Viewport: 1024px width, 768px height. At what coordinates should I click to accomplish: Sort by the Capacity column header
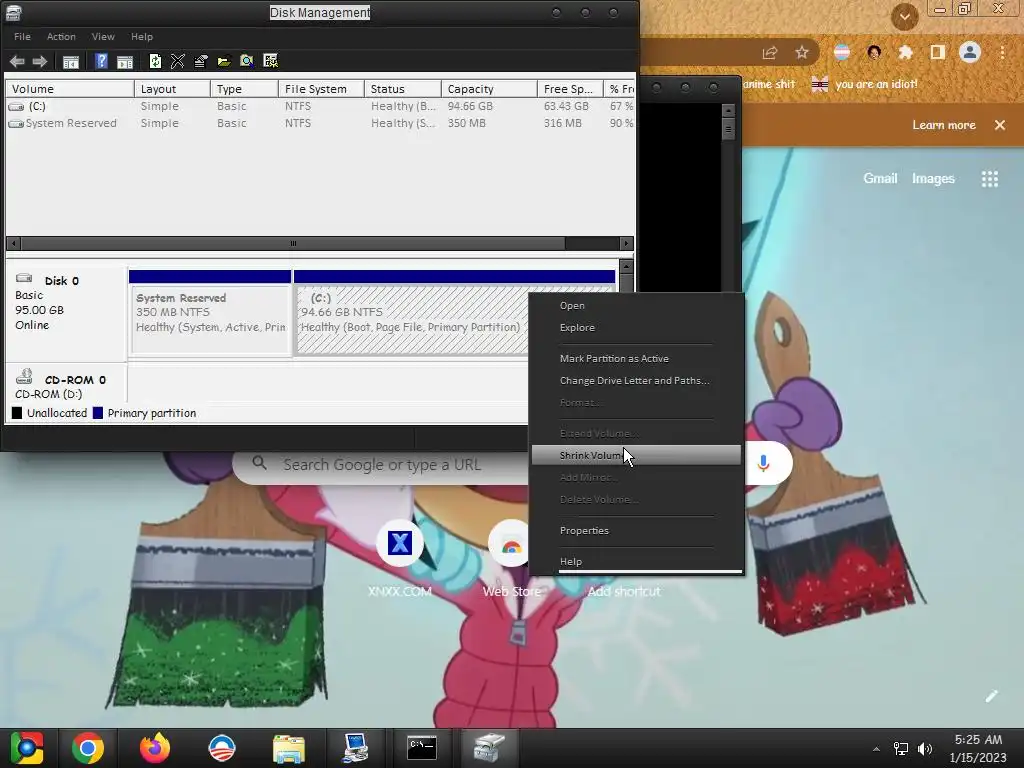488,89
